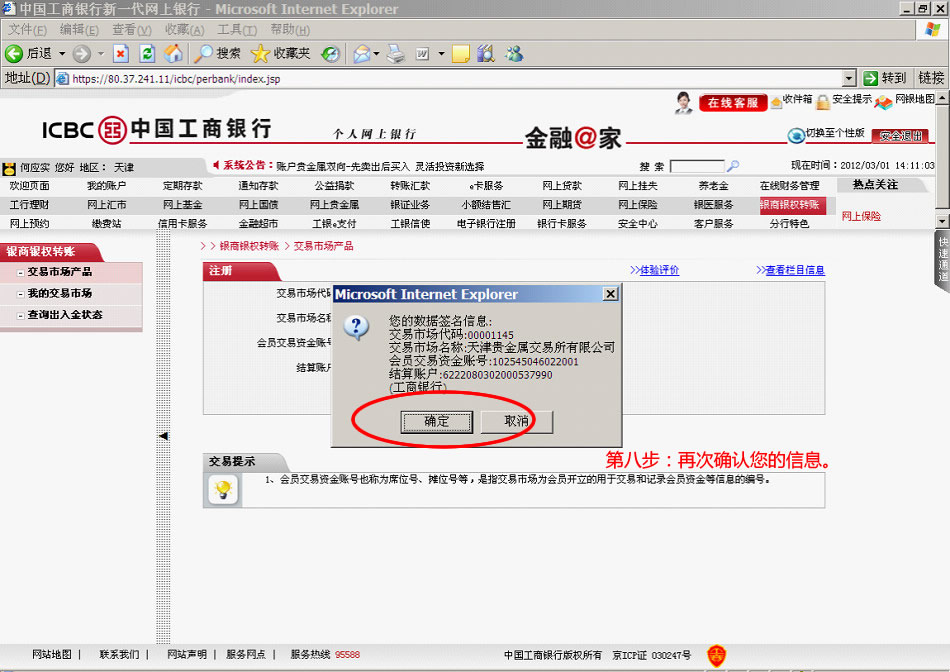Open the 文件 menu
This screenshot has width=950, height=672.
27,30
